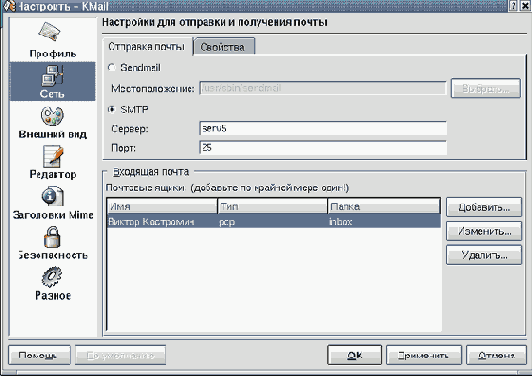Sort accounts by the Тип column header
The image size is (532, 376).
pyautogui.click(x=272, y=206)
